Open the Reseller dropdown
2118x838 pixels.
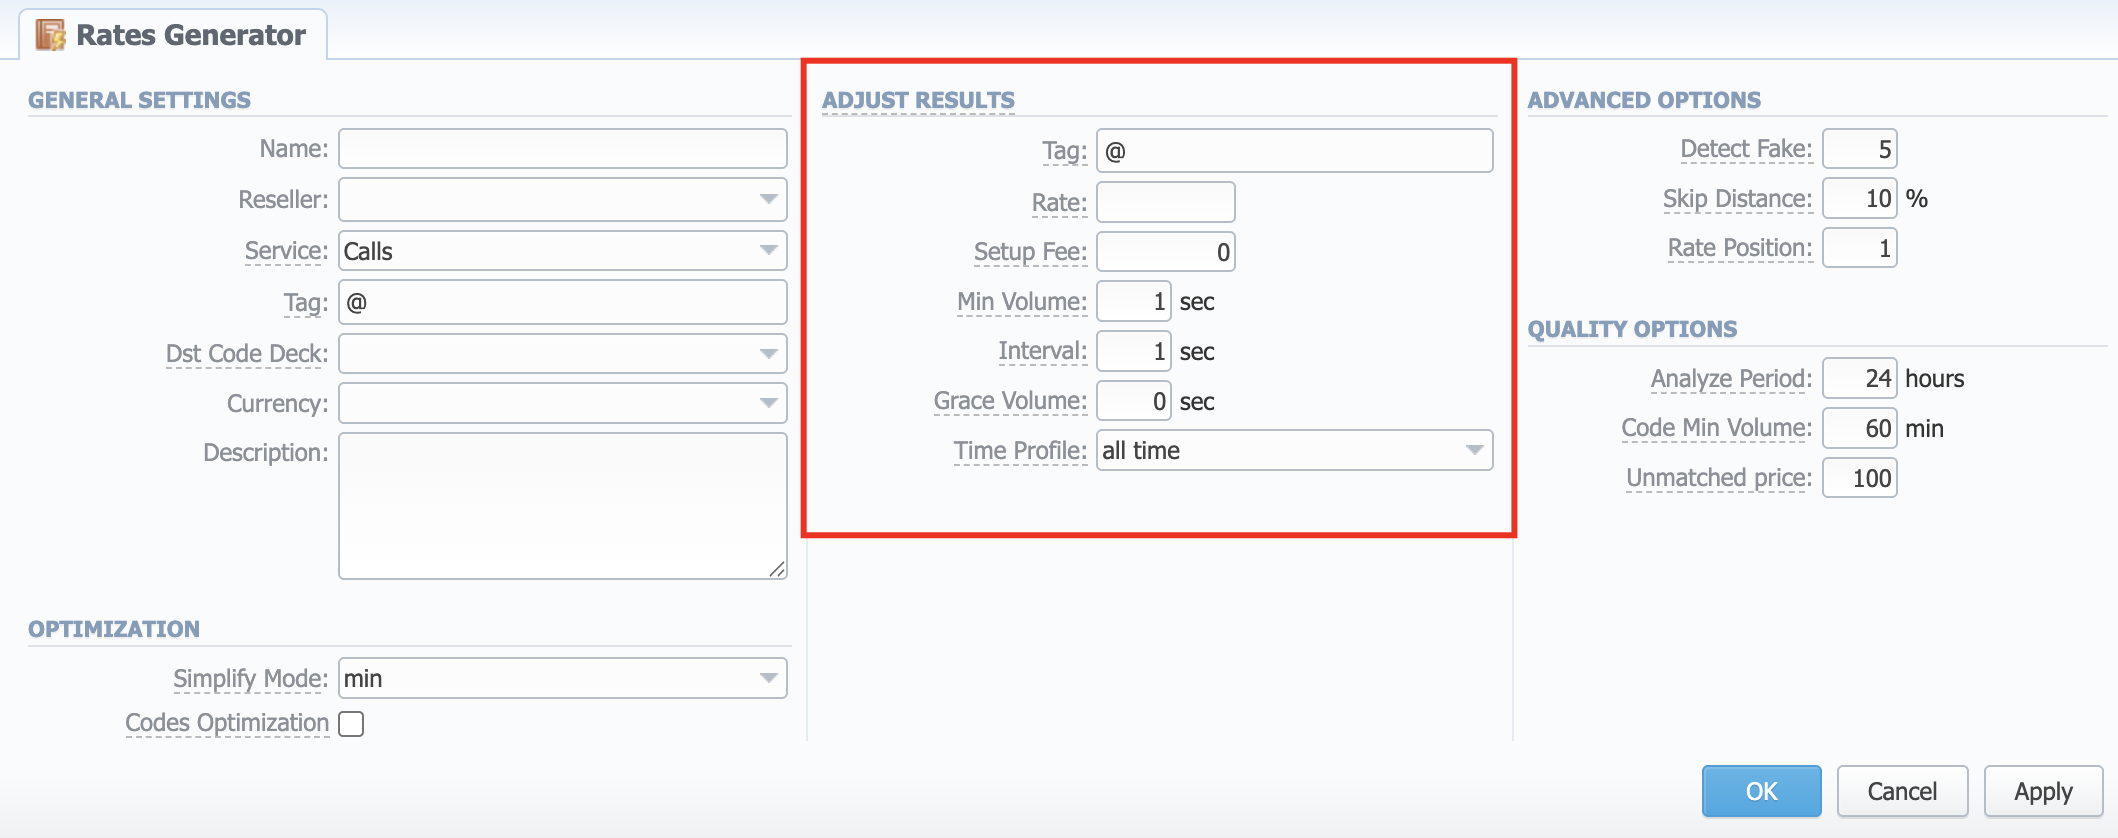point(563,200)
